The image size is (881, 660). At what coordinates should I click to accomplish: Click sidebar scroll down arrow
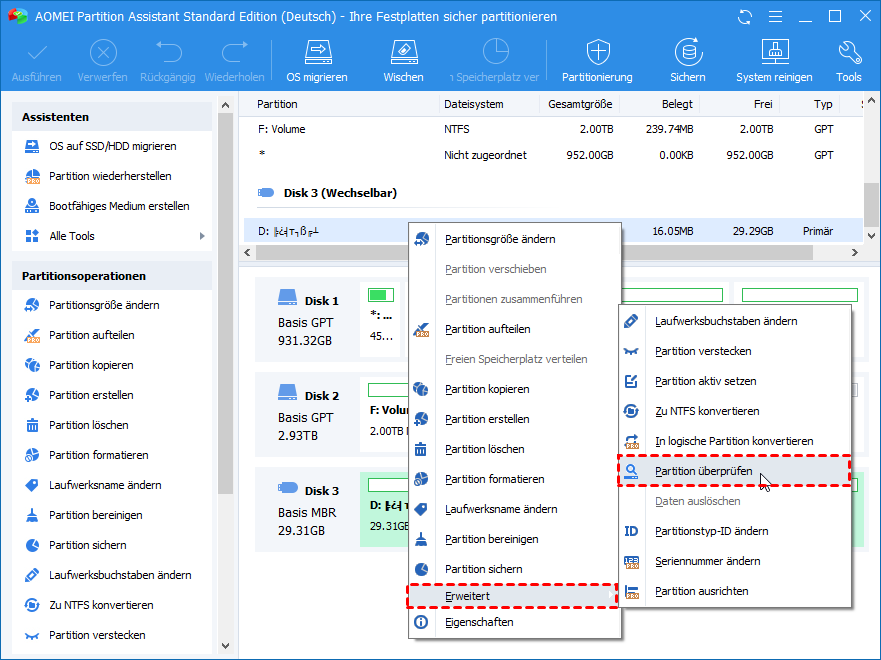click(225, 646)
